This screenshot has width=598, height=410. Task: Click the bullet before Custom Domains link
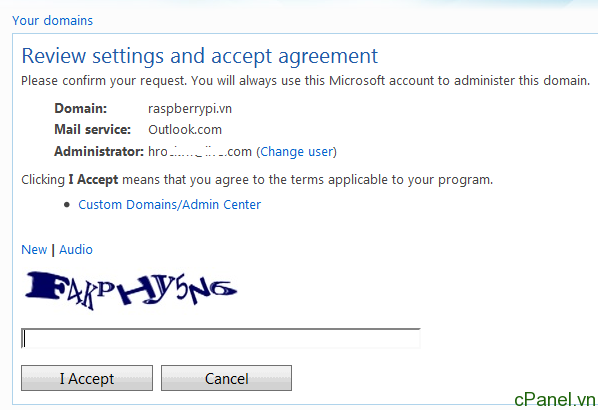[67, 205]
